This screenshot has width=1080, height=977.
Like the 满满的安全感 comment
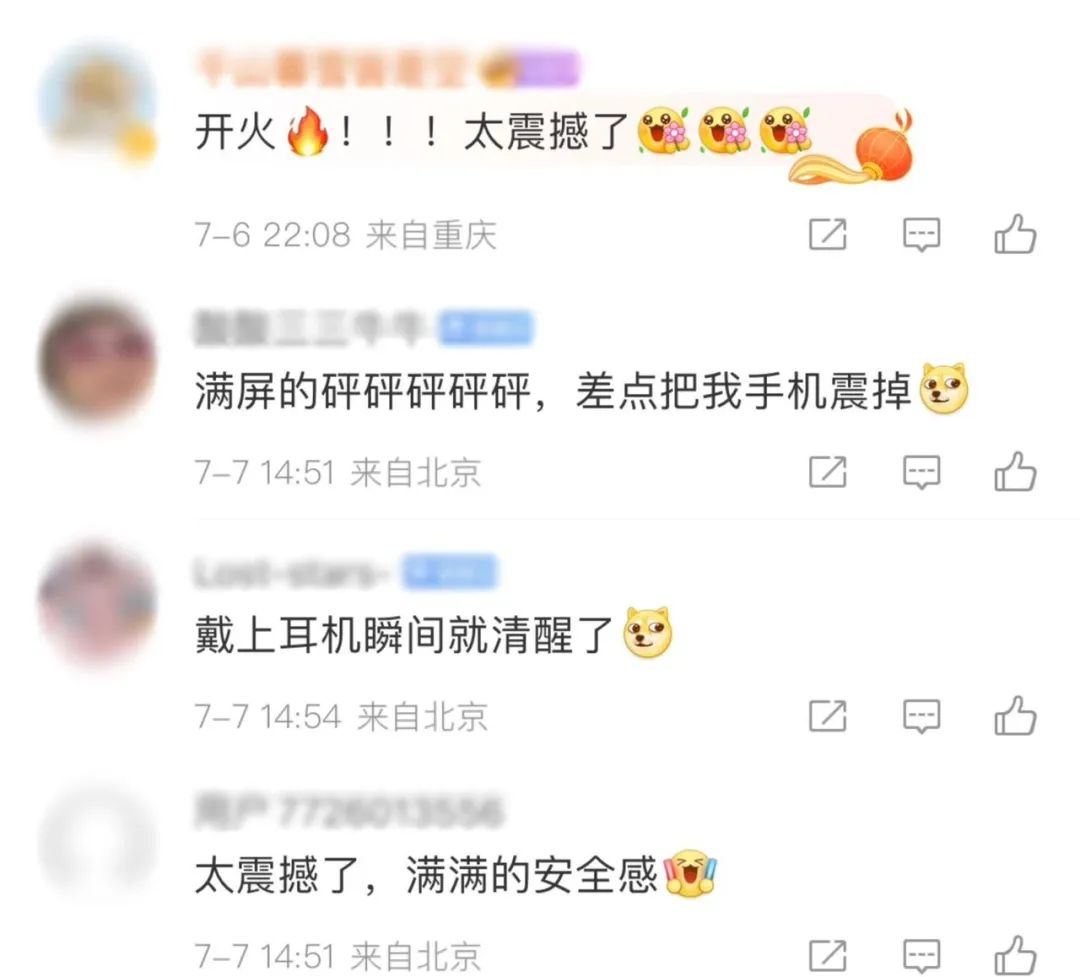tap(1015, 955)
